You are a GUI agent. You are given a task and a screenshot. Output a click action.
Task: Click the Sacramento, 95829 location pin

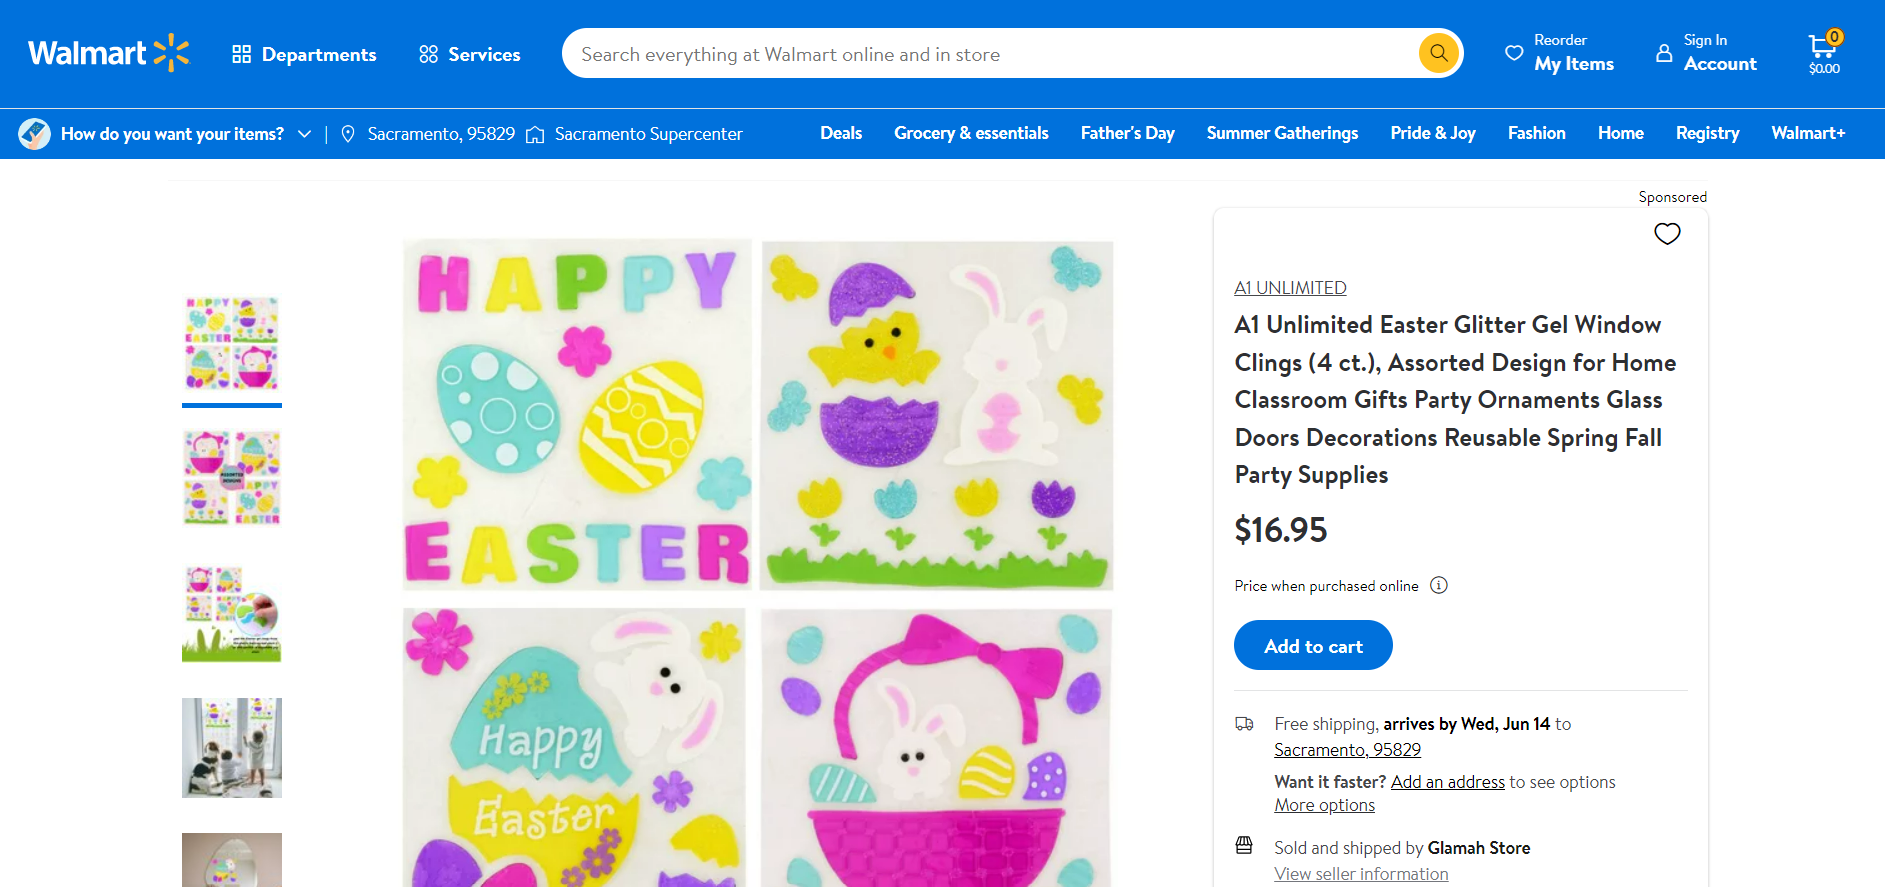[x=348, y=134]
